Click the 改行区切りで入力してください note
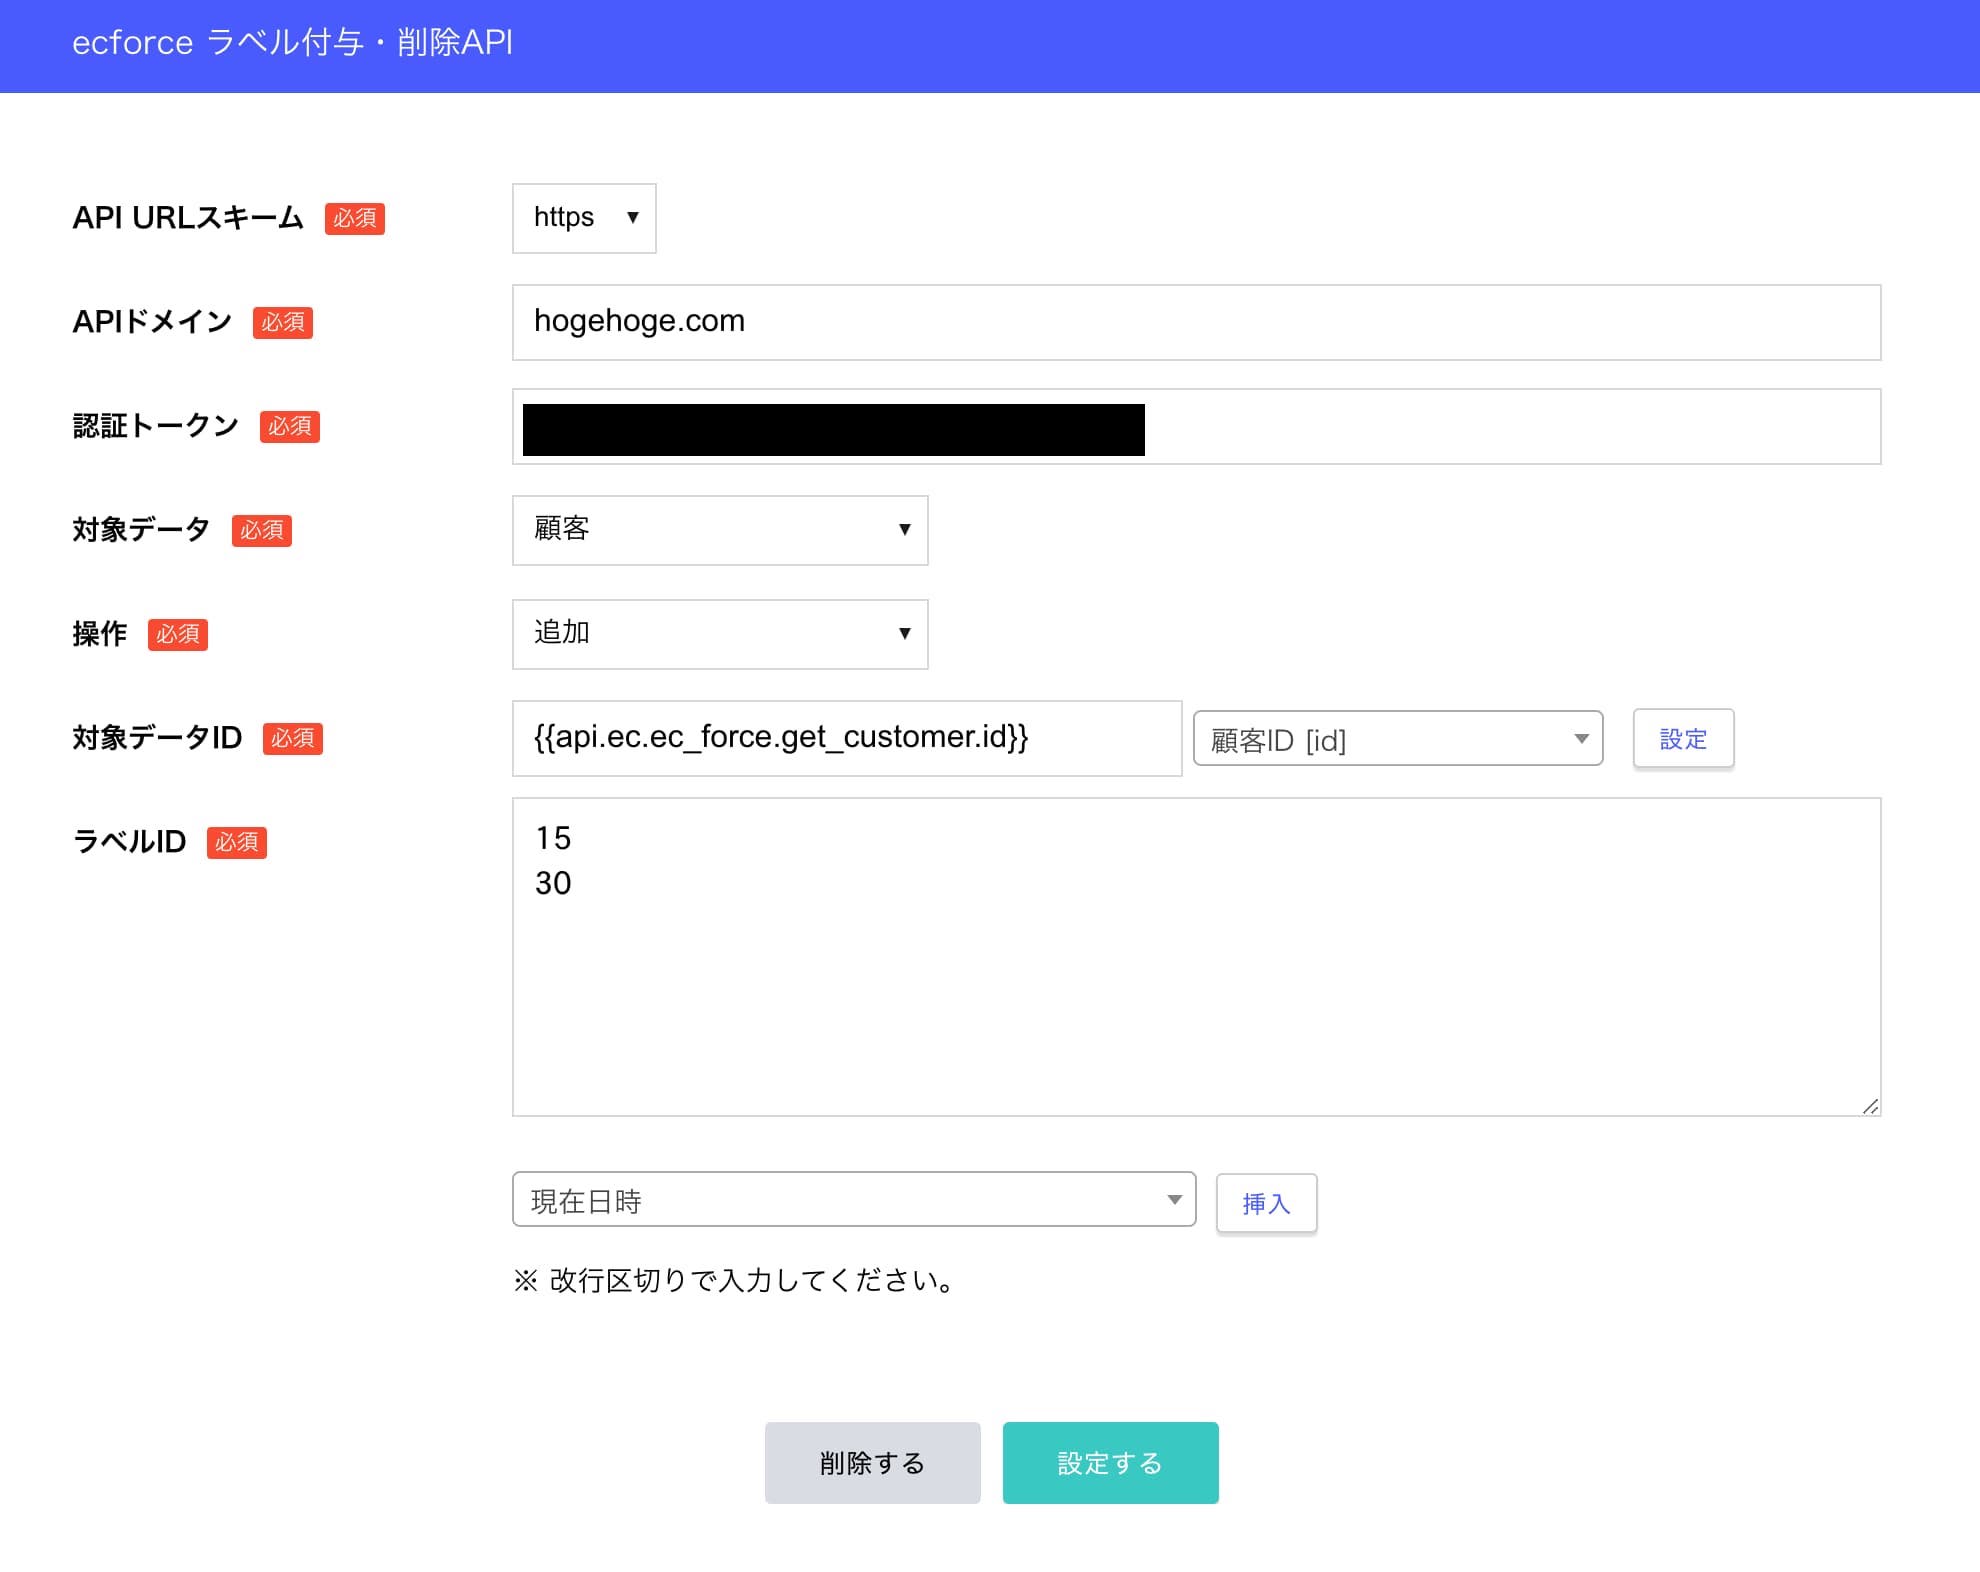 tap(736, 1281)
